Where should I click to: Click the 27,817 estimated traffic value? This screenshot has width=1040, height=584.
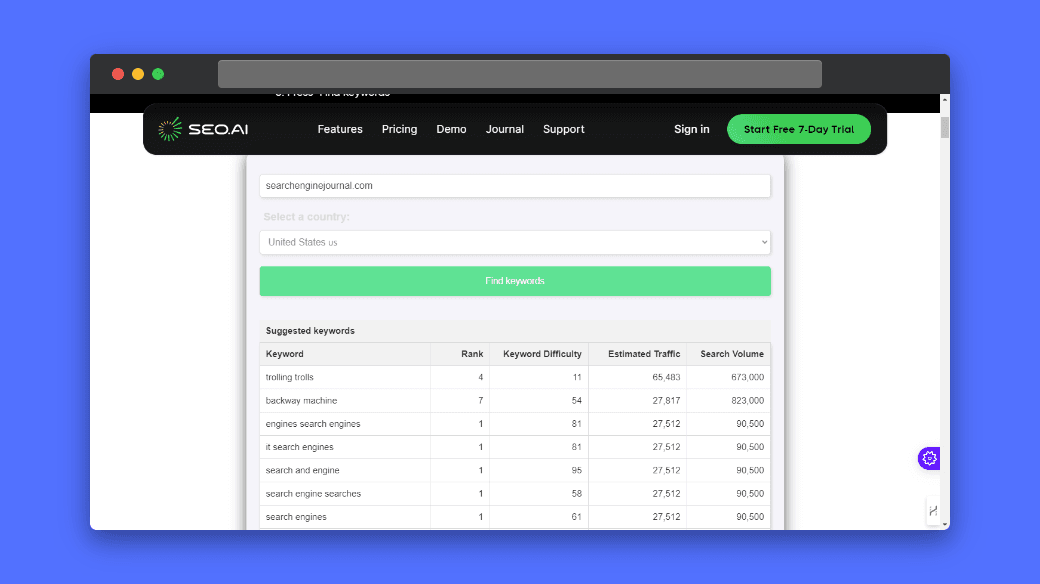pyautogui.click(x=666, y=401)
